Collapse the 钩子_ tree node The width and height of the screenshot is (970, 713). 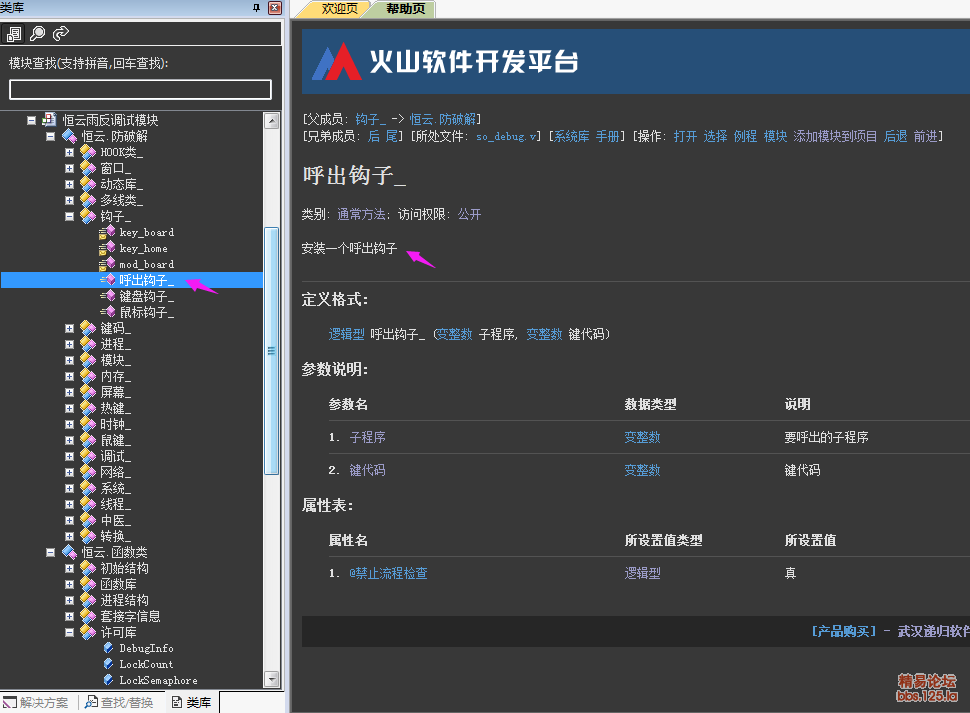click(69, 216)
